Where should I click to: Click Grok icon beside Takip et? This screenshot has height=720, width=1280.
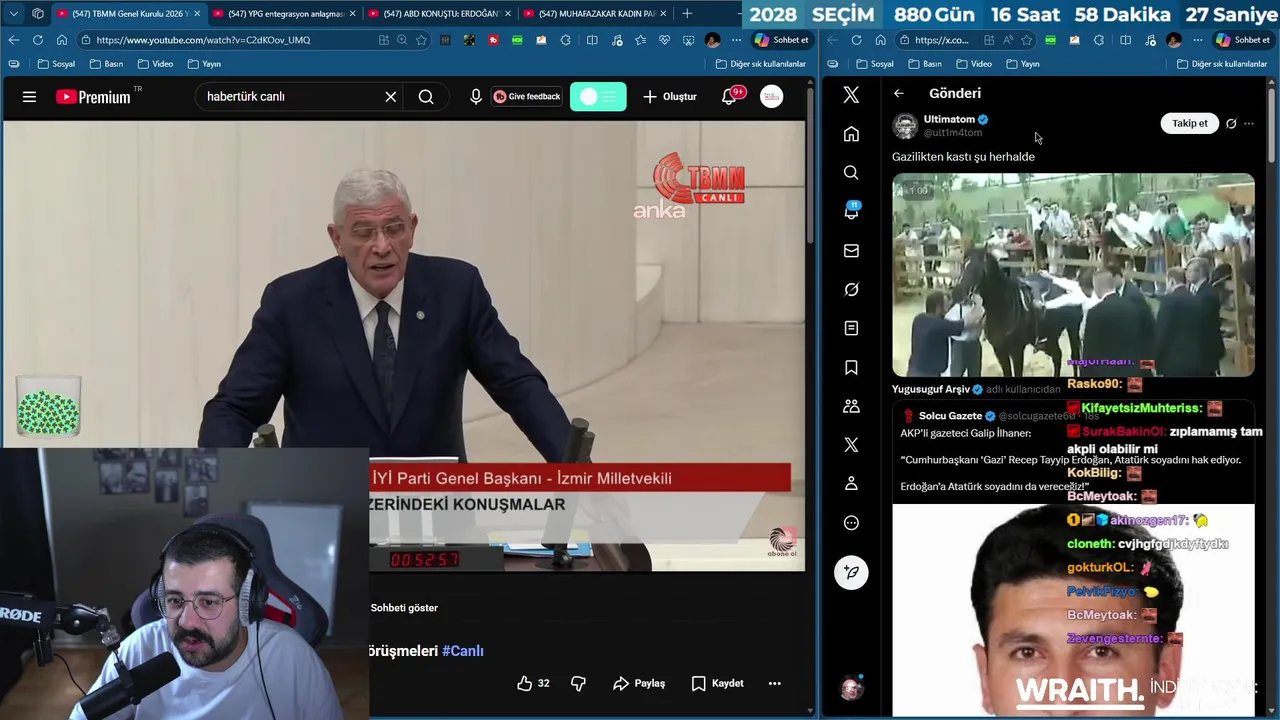coord(1231,124)
